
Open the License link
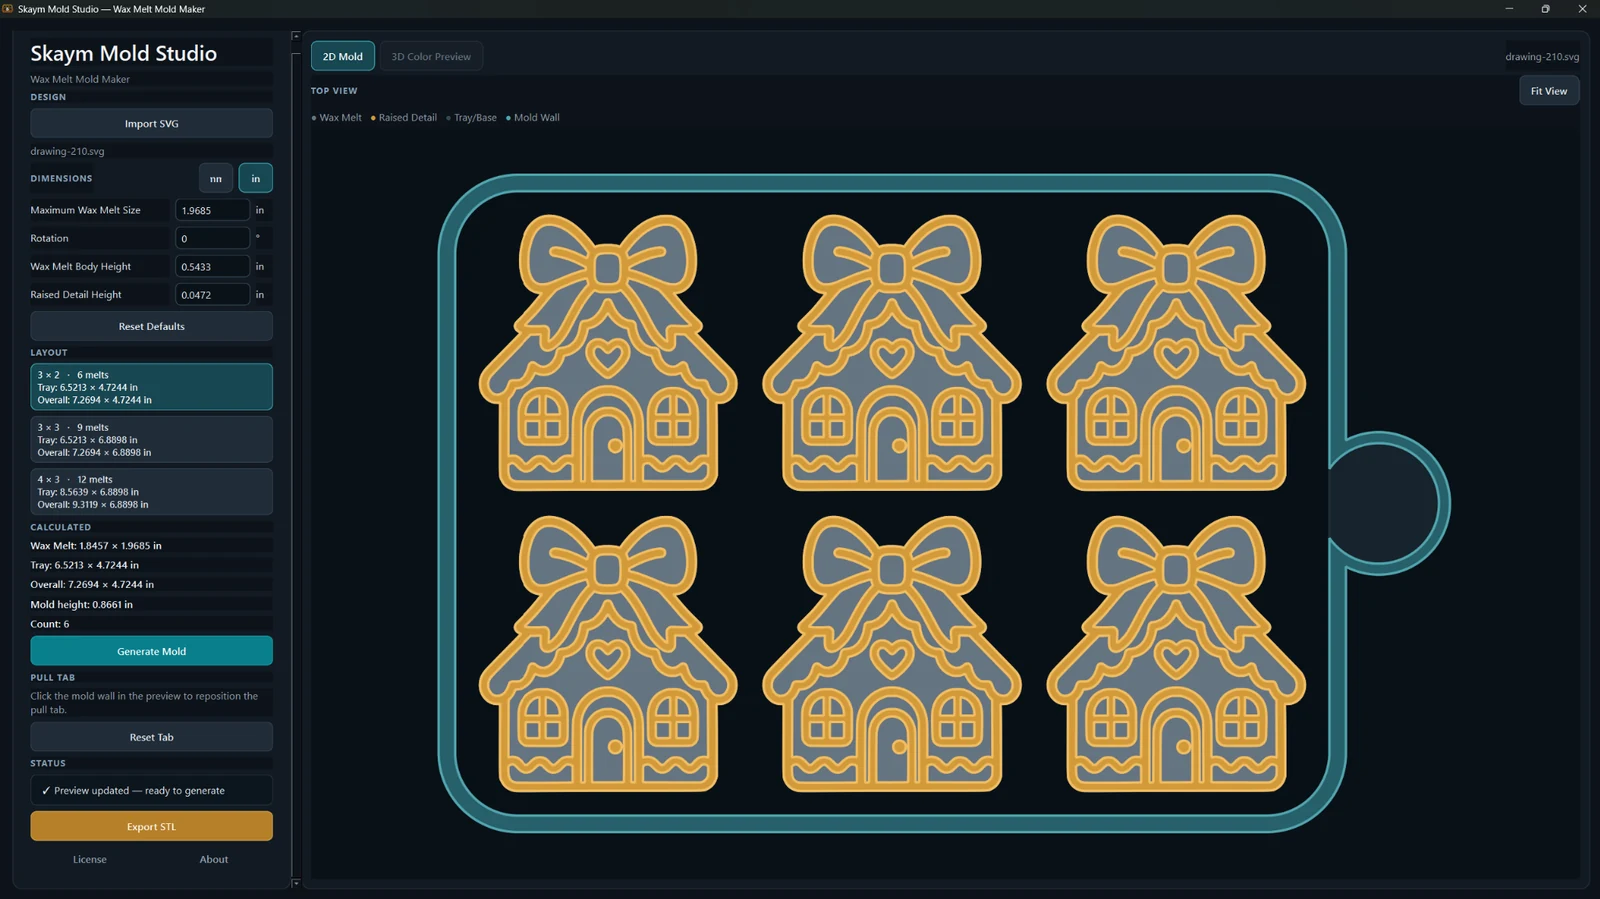90,859
